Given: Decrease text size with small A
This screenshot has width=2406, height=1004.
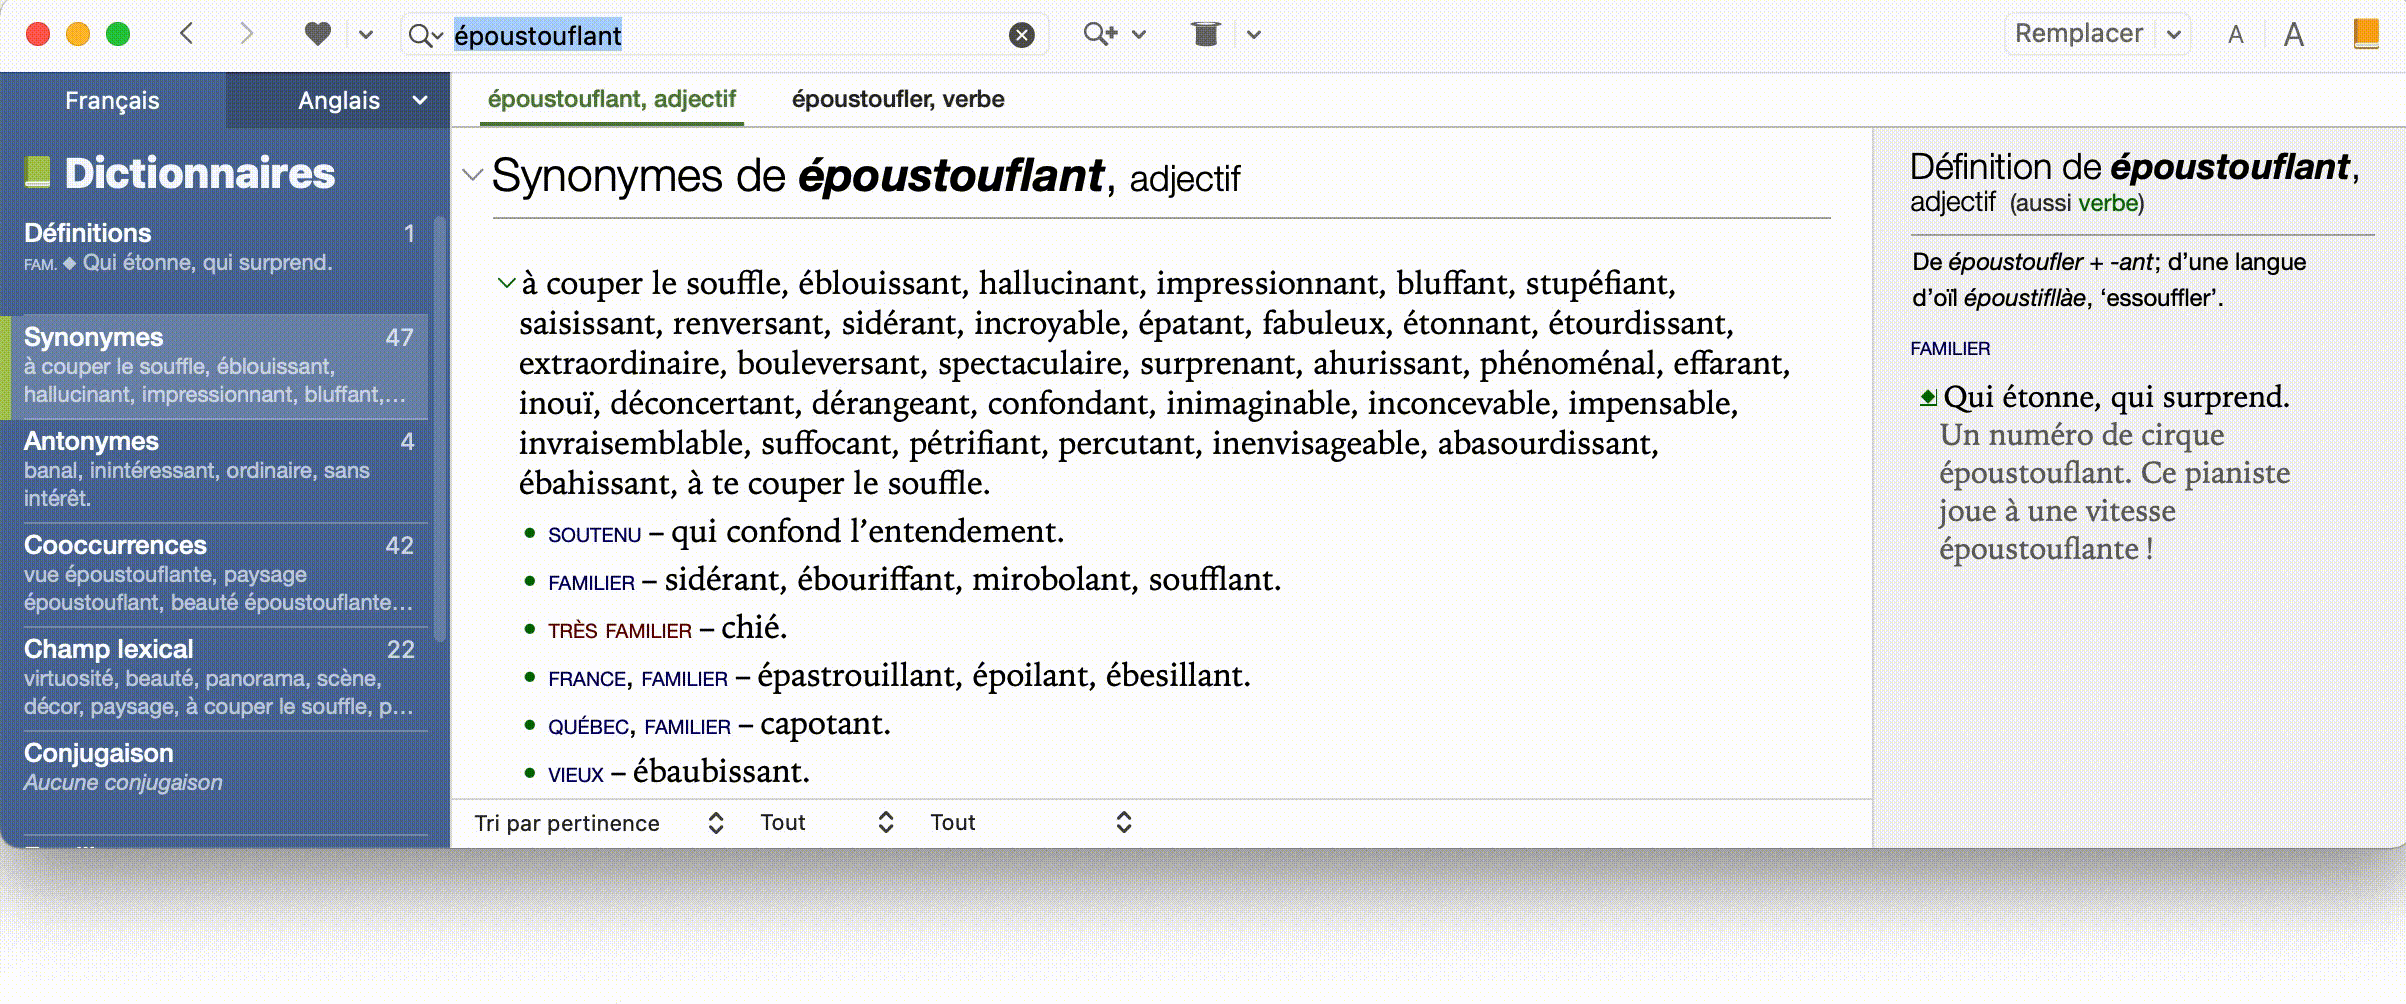Looking at the screenshot, I should tap(2235, 36).
